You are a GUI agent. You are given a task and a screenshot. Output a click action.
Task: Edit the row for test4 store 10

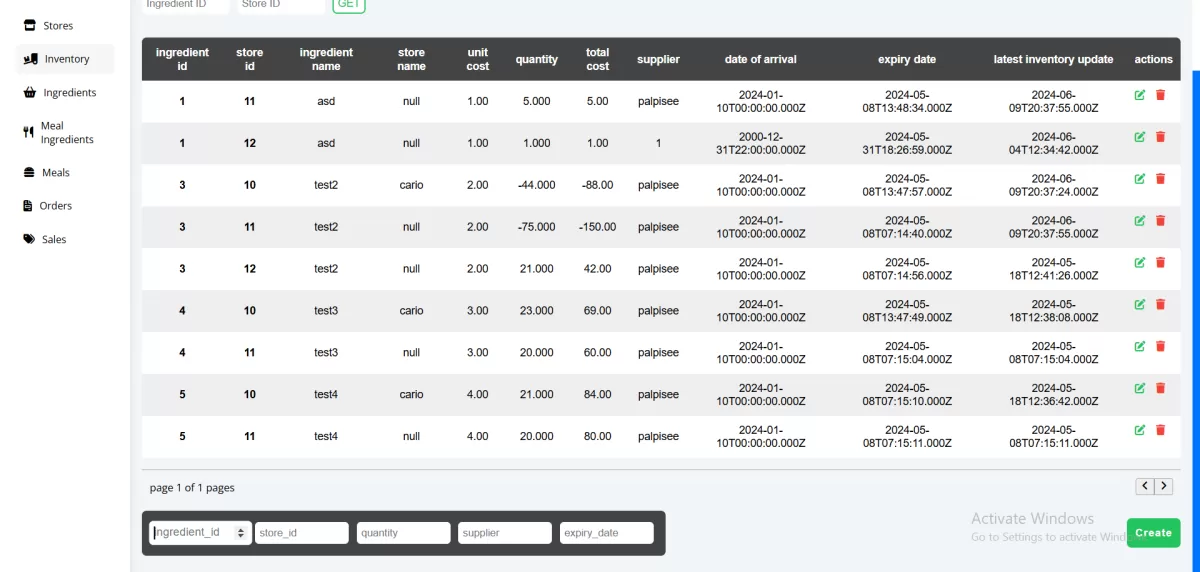click(1140, 388)
